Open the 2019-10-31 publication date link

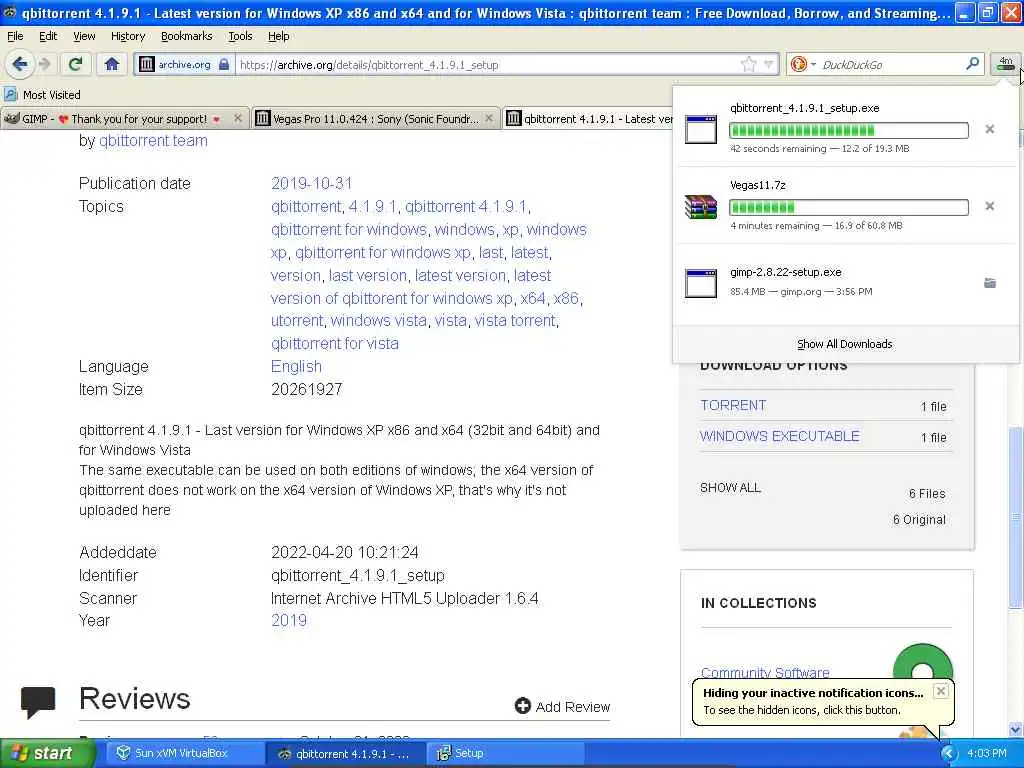pyautogui.click(x=312, y=184)
